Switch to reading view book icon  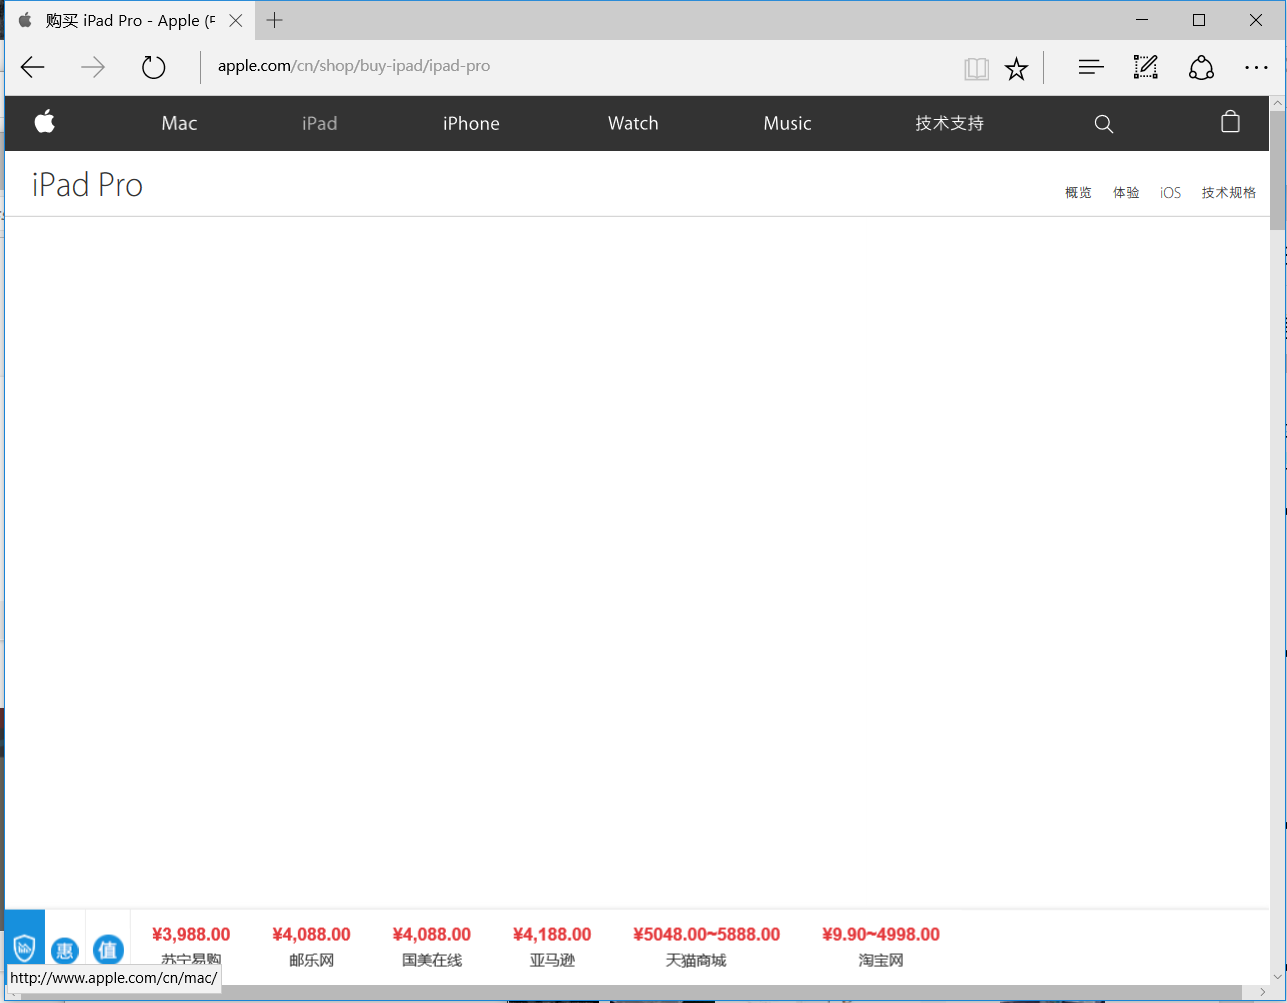976,68
